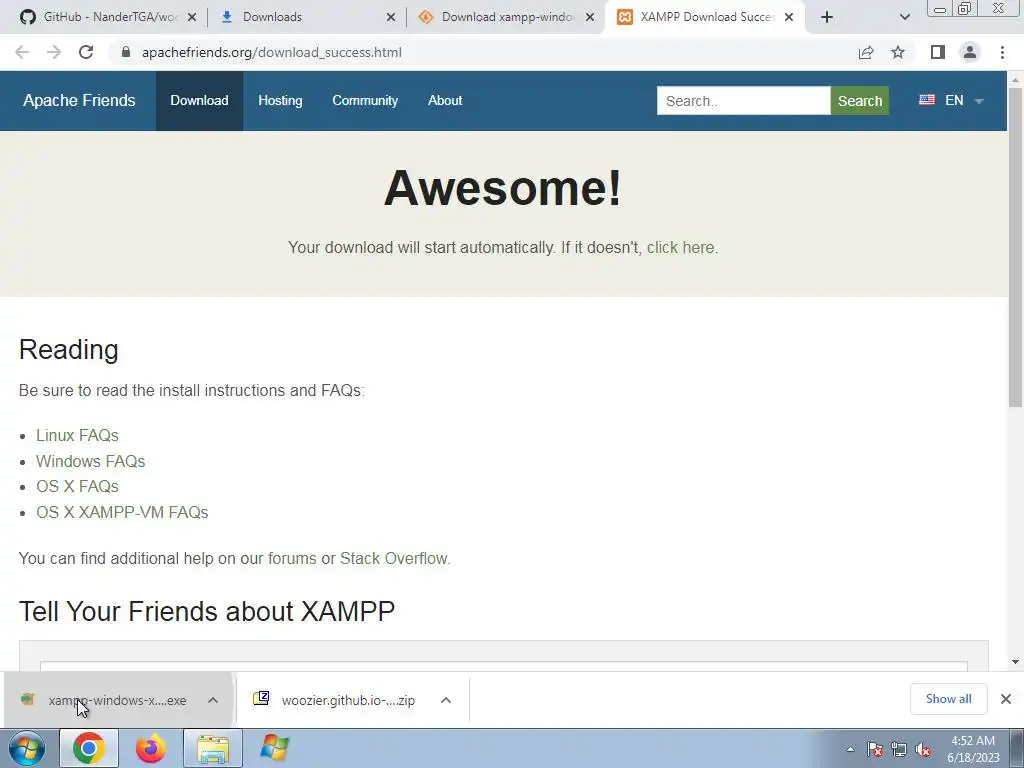1024x768 pixels.
Task: Go to Apache Friends home link
Action: click(79, 101)
